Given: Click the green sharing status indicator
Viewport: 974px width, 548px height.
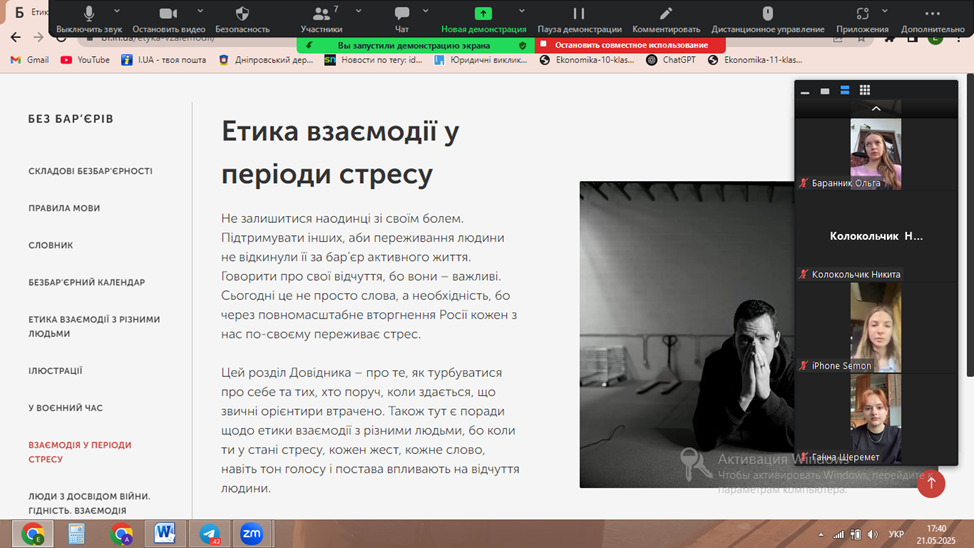Looking at the screenshot, I should coord(415,45).
